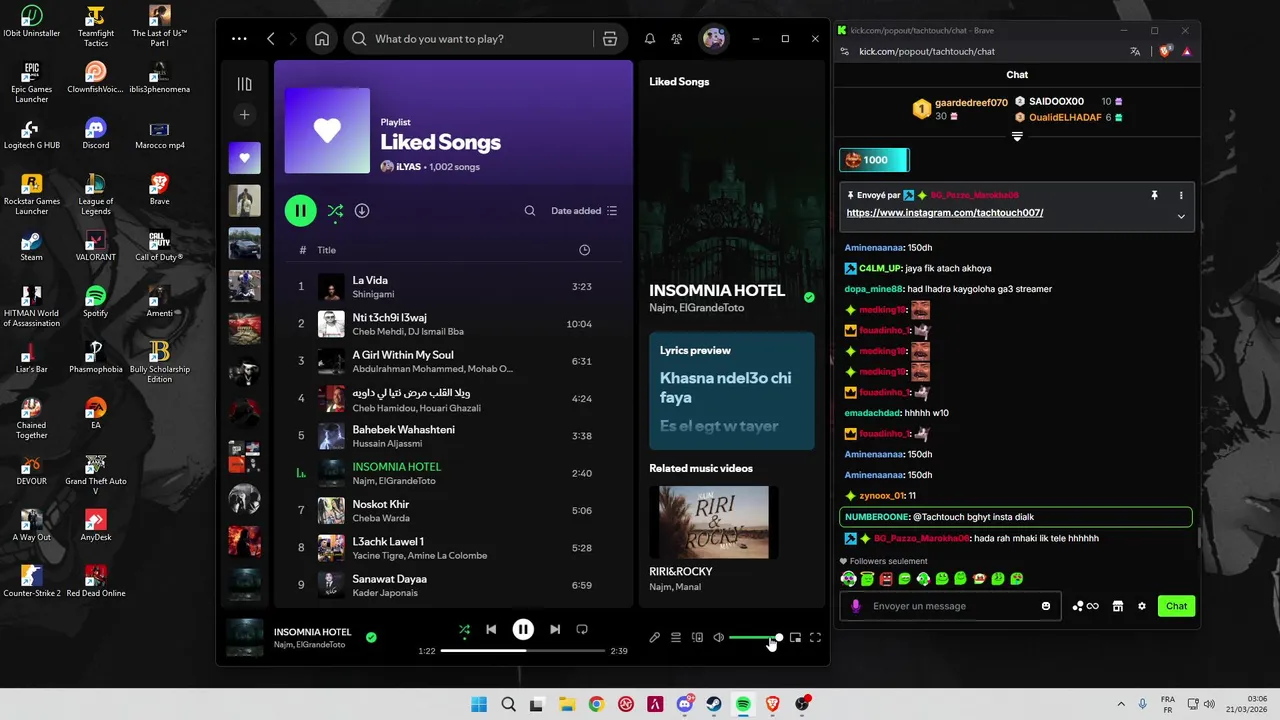Open the Windows Start menu

click(x=479, y=704)
